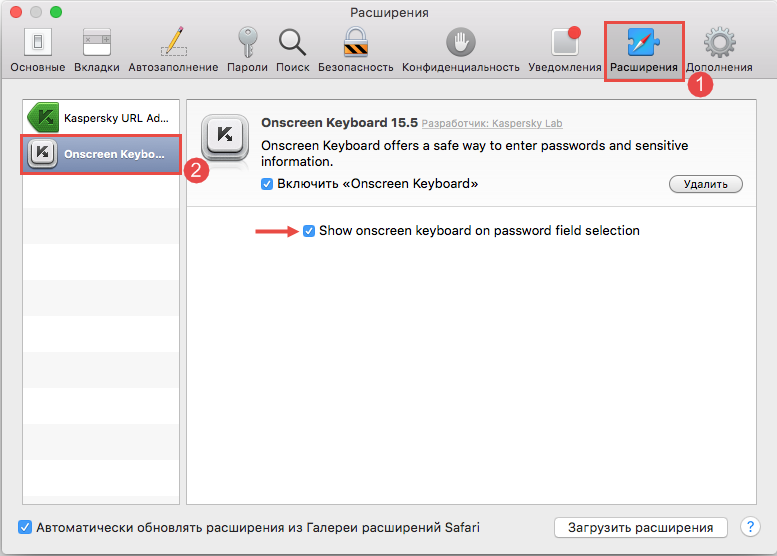
Task: Open the Основные preferences pane
Action: pyautogui.click(x=38, y=51)
